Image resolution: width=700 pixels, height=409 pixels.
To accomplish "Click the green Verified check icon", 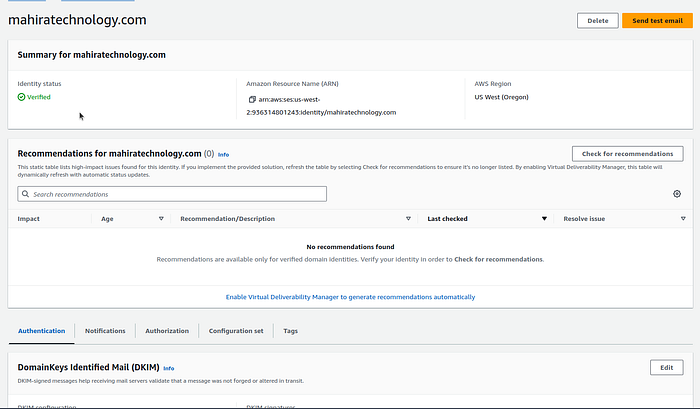I will point(21,97).
